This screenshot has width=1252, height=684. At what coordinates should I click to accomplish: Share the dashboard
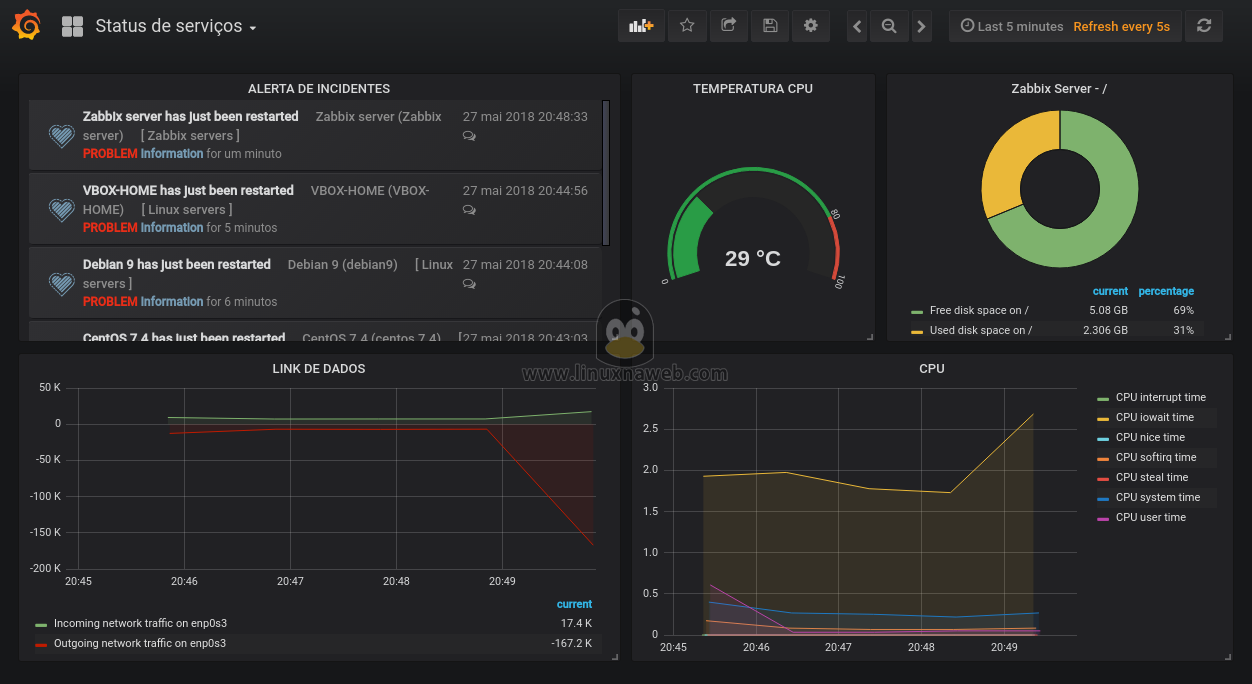(x=729, y=26)
